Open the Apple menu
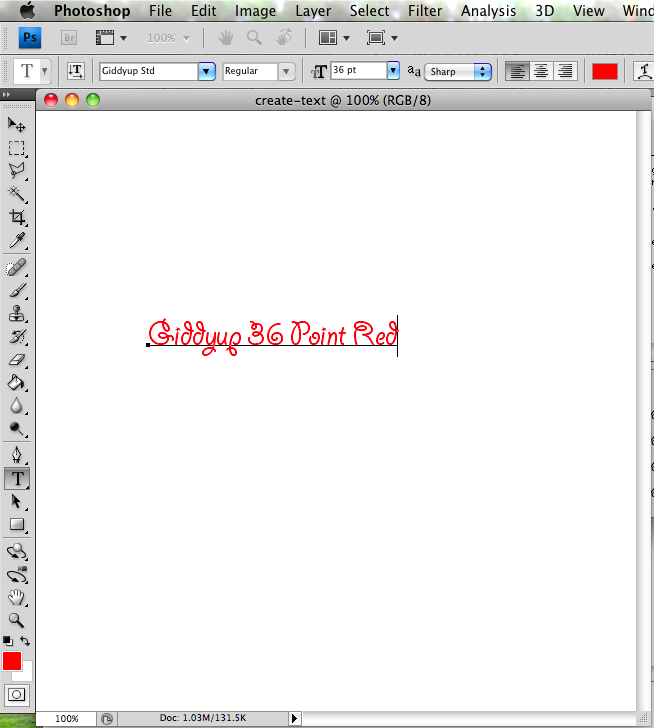 pyautogui.click(x=27, y=10)
